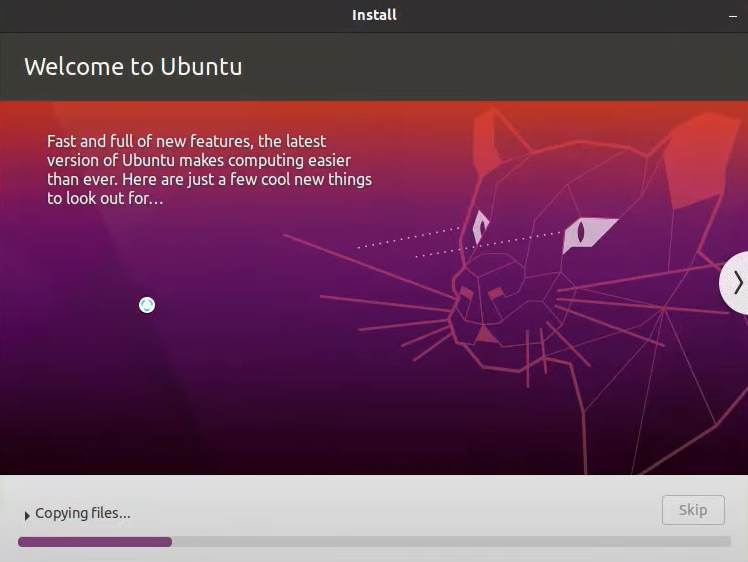Viewport: 748px width, 562px height.
Task: Select the 'Welcome to Ubuntu' heading
Action: click(133, 66)
